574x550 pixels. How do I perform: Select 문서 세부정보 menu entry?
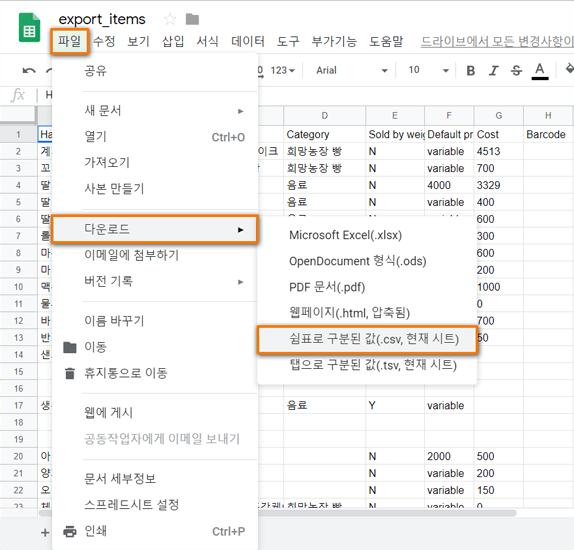pos(155,479)
